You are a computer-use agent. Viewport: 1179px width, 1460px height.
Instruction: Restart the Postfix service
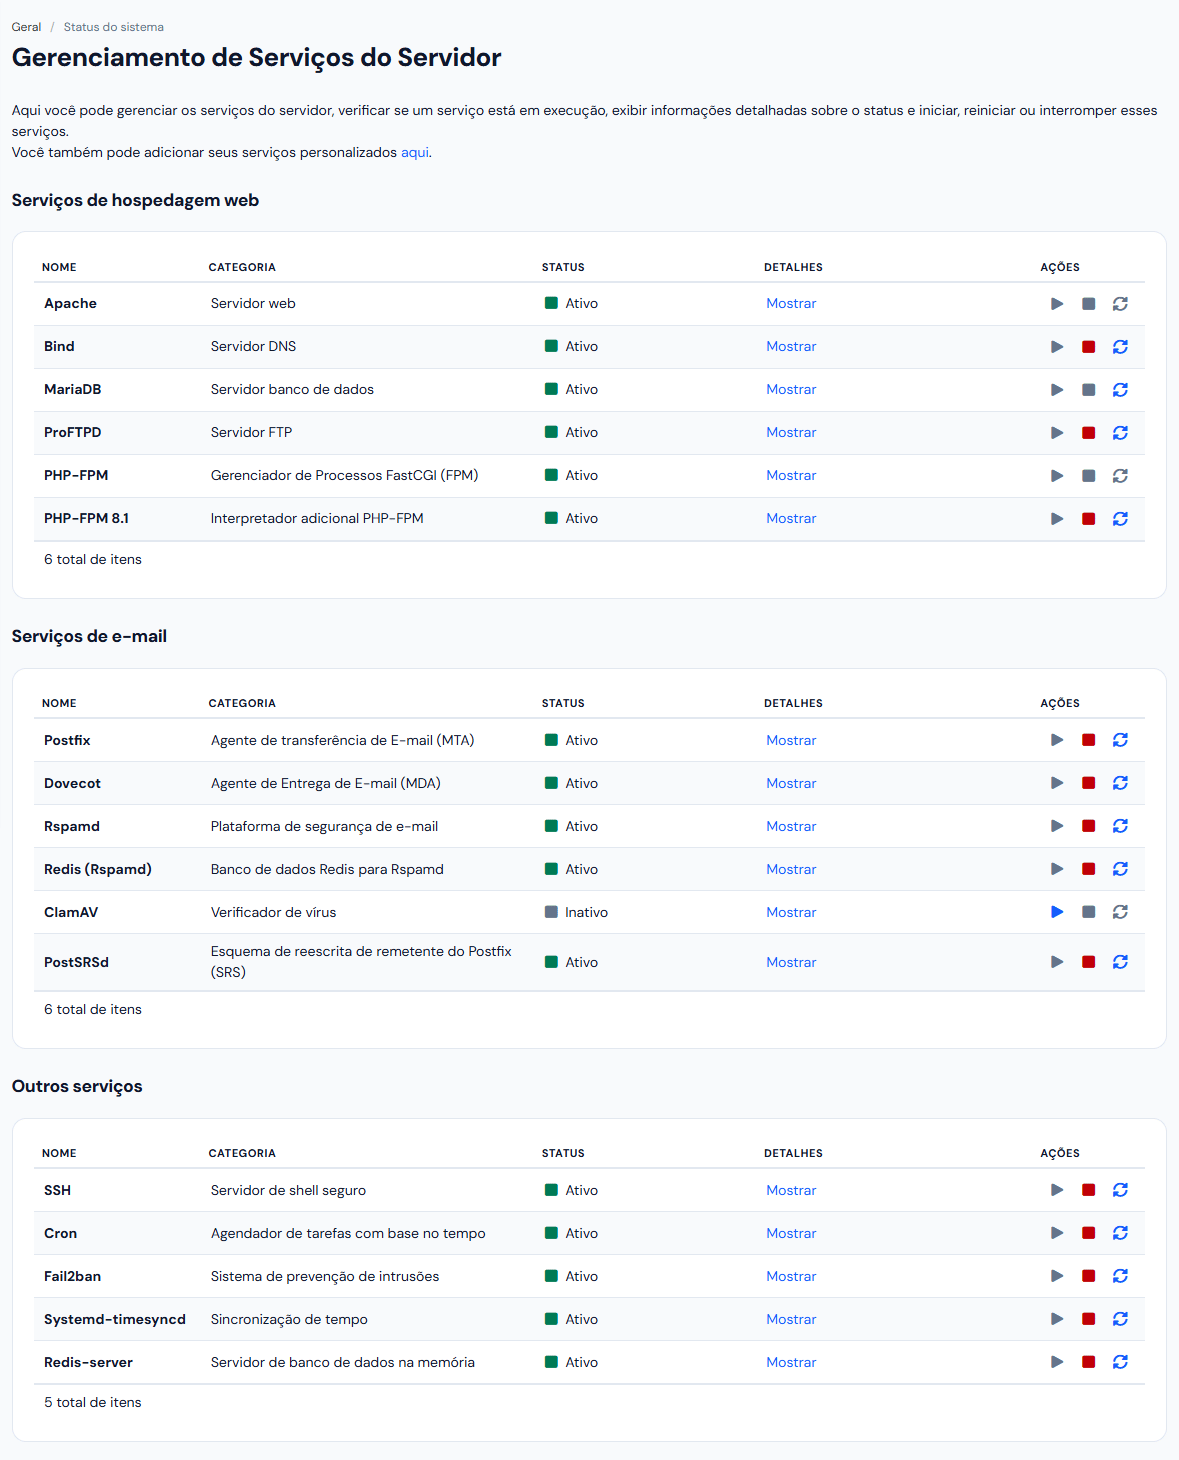(1121, 740)
